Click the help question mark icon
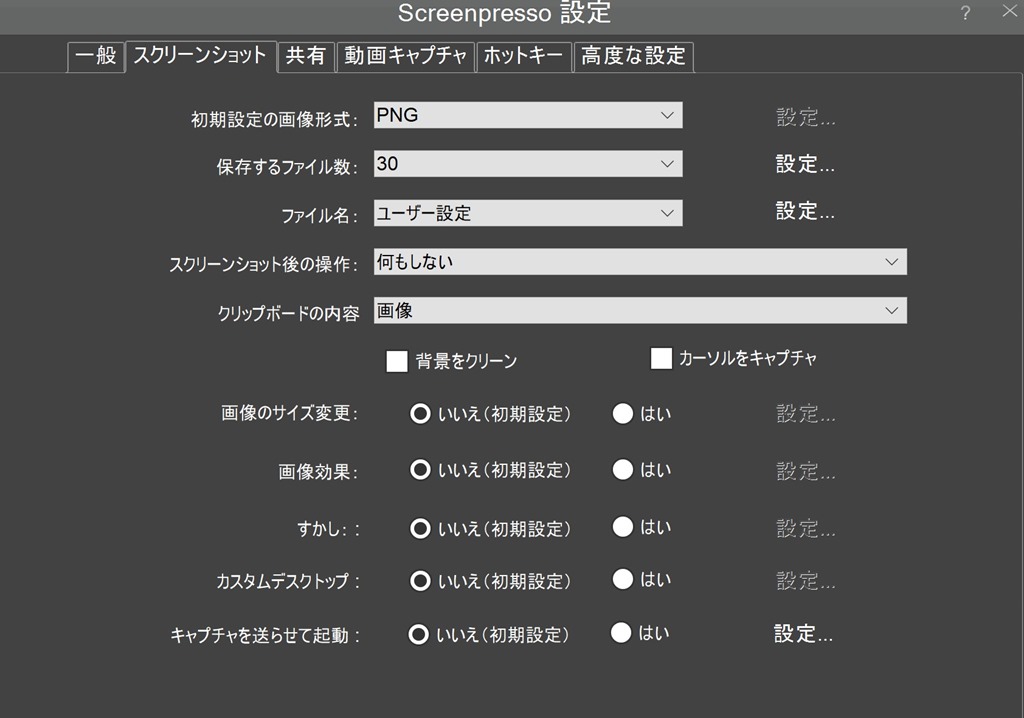1024x718 pixels. pyautogui.click(x=965, y=13)
